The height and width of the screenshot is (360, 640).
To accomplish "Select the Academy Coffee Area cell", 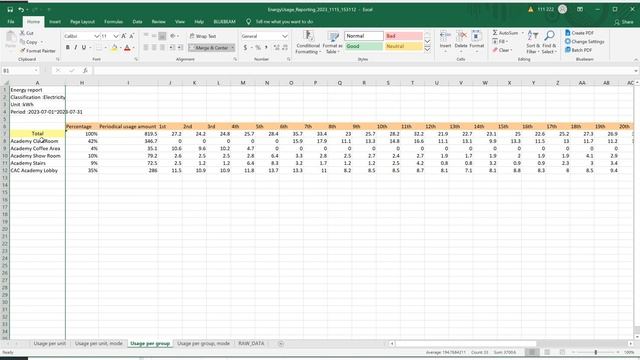I will click(37, 149).
